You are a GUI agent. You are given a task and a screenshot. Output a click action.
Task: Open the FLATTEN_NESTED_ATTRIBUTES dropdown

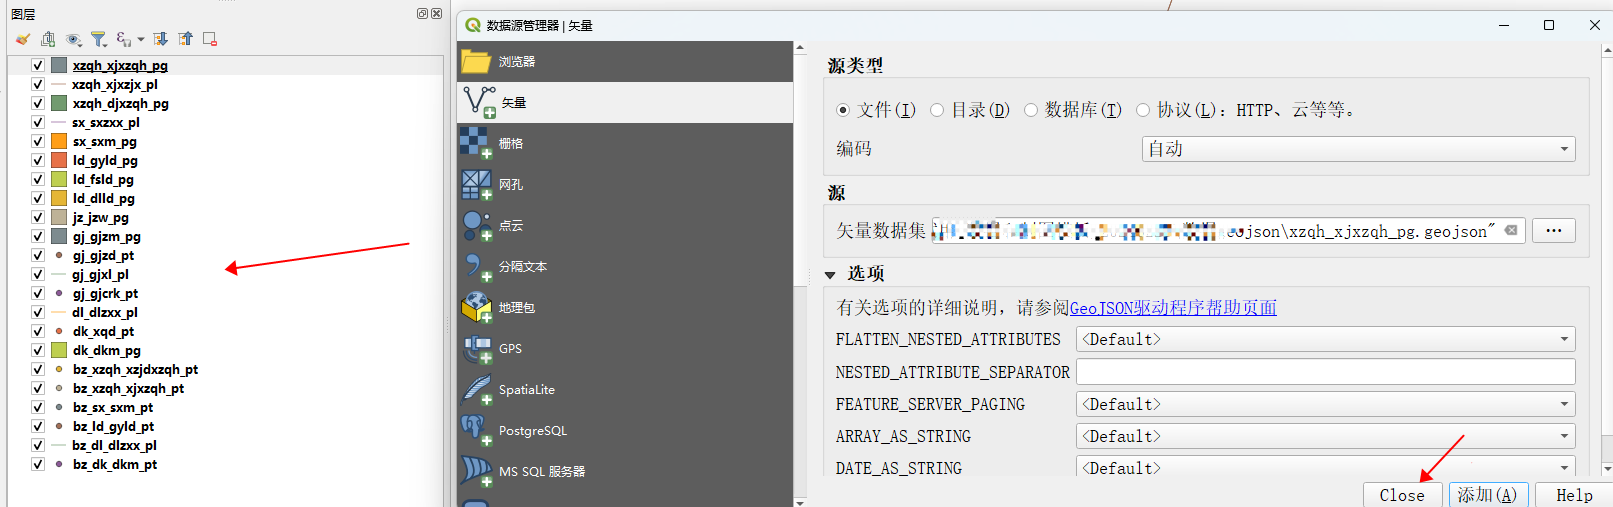point(1325,339)
